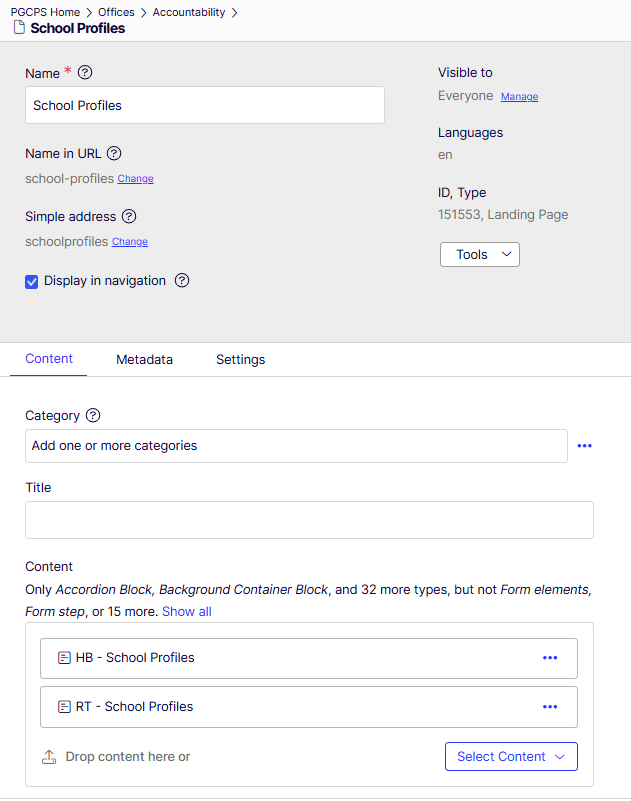Screen dimensions: 631x801
Task: Switch to the Metadata tab
Action: pyautogui.click(x=145, y=360)
